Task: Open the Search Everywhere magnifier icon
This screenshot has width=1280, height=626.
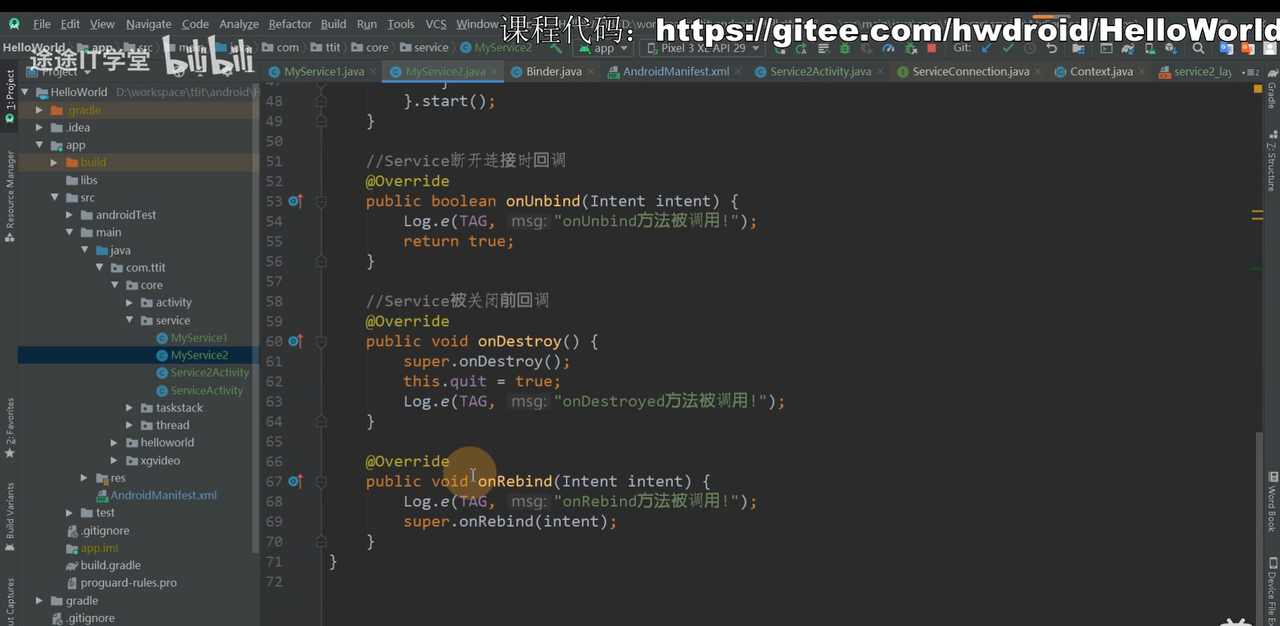Action: (x=1198, y=48)
